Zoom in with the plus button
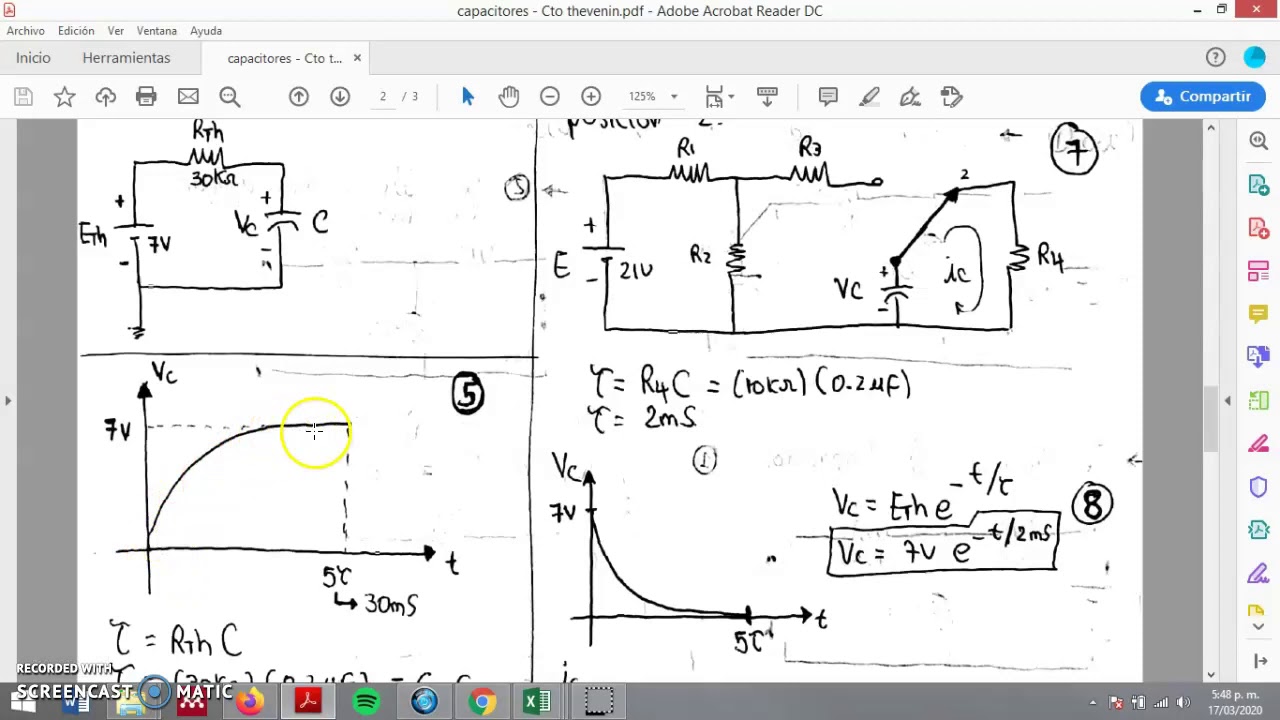This screenshot has width=1280, height=720. coord(591,96)
